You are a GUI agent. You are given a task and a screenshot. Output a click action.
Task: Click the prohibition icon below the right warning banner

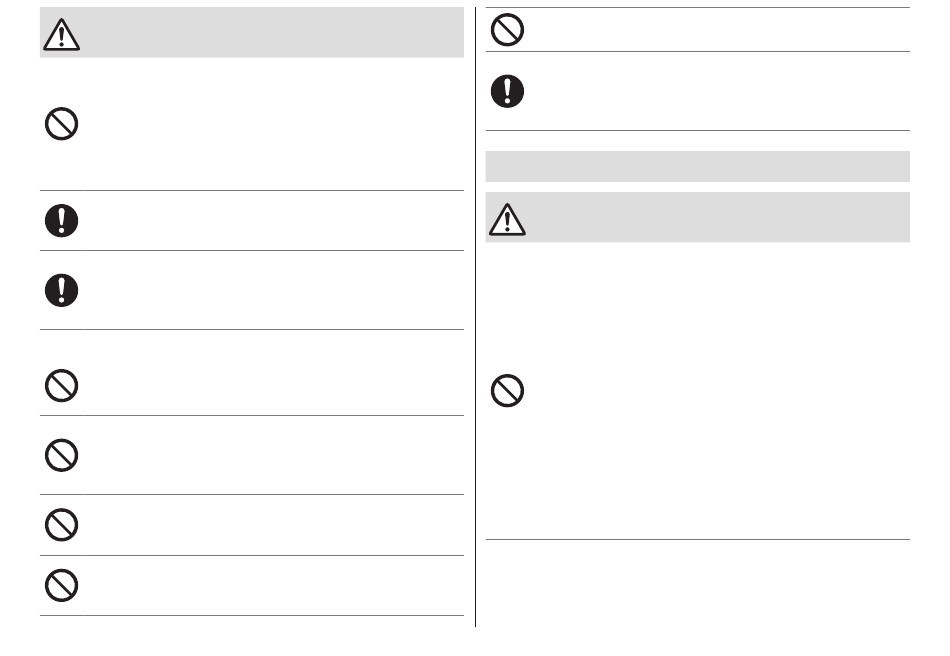click(x=507, y=391)
